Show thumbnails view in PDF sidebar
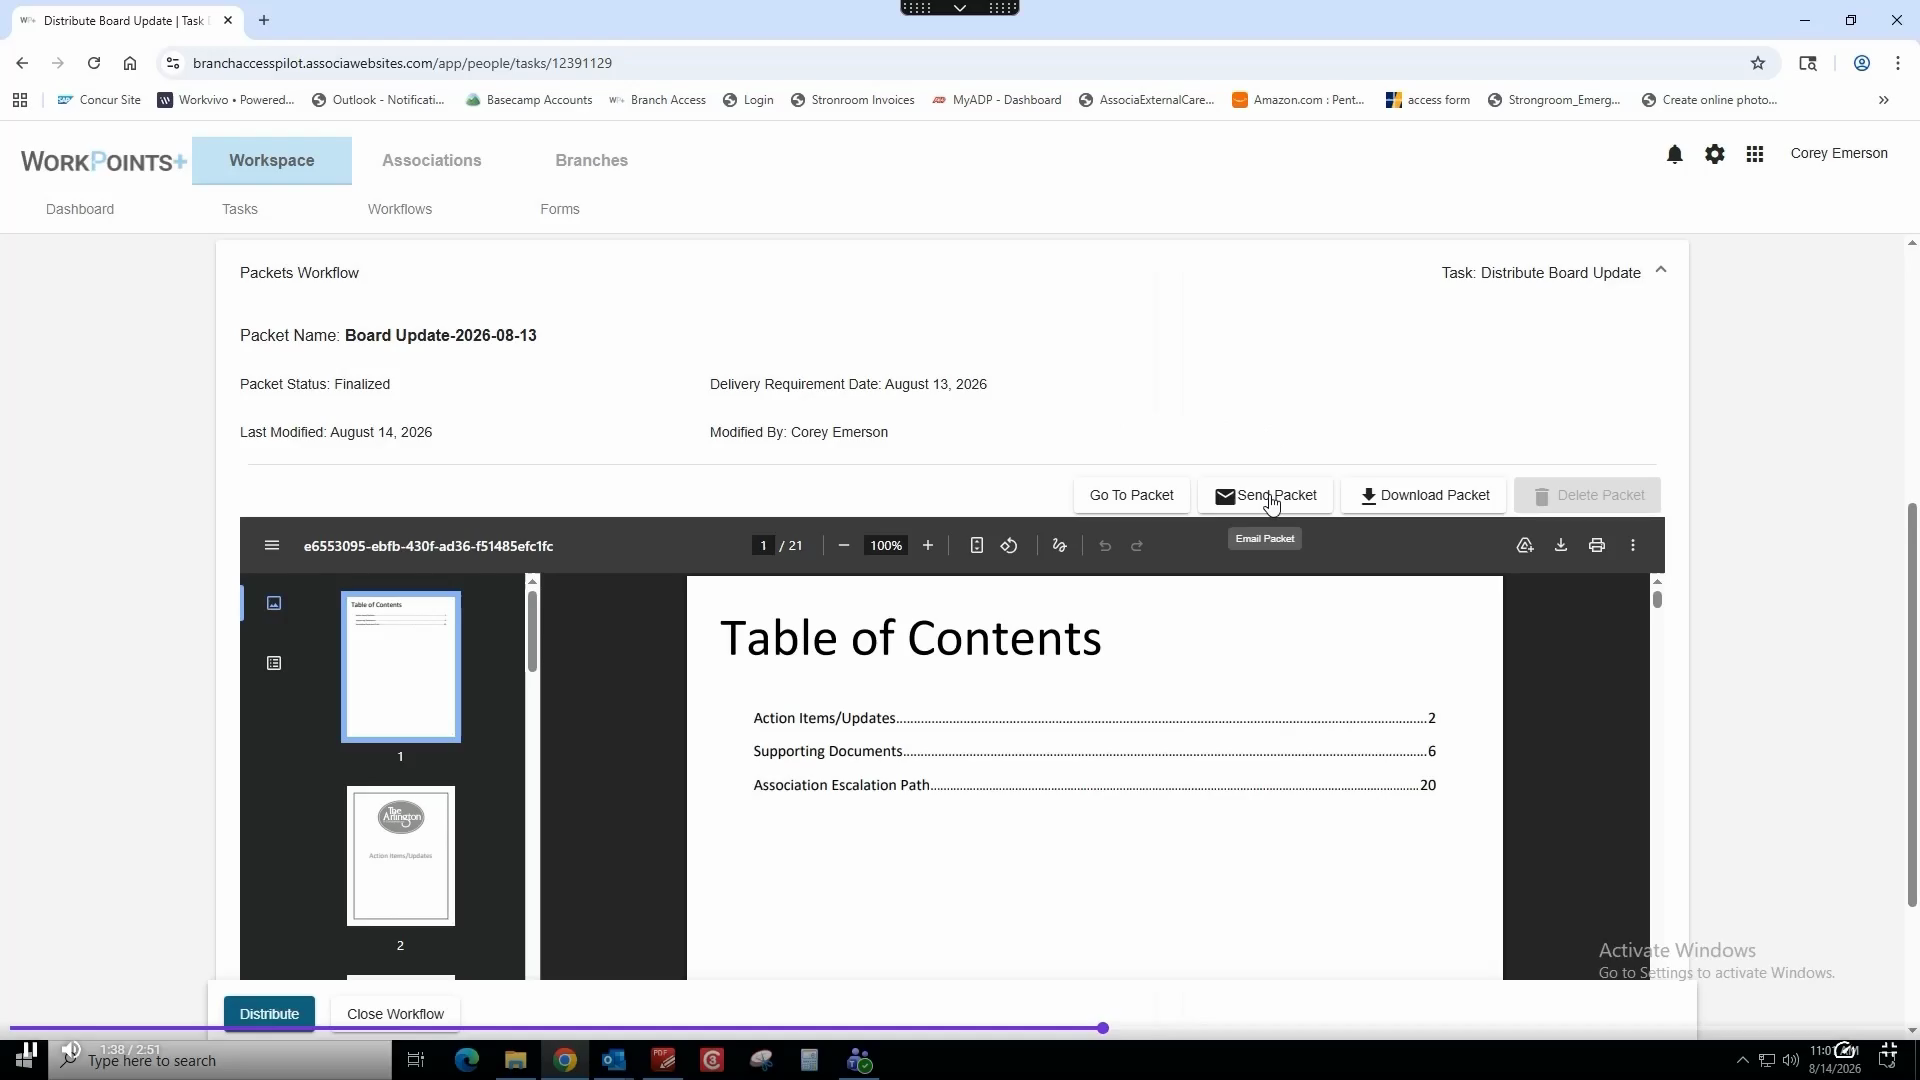Image resolution: width=1920 pixels, height=1080 pixels. (x=274, y=603)
